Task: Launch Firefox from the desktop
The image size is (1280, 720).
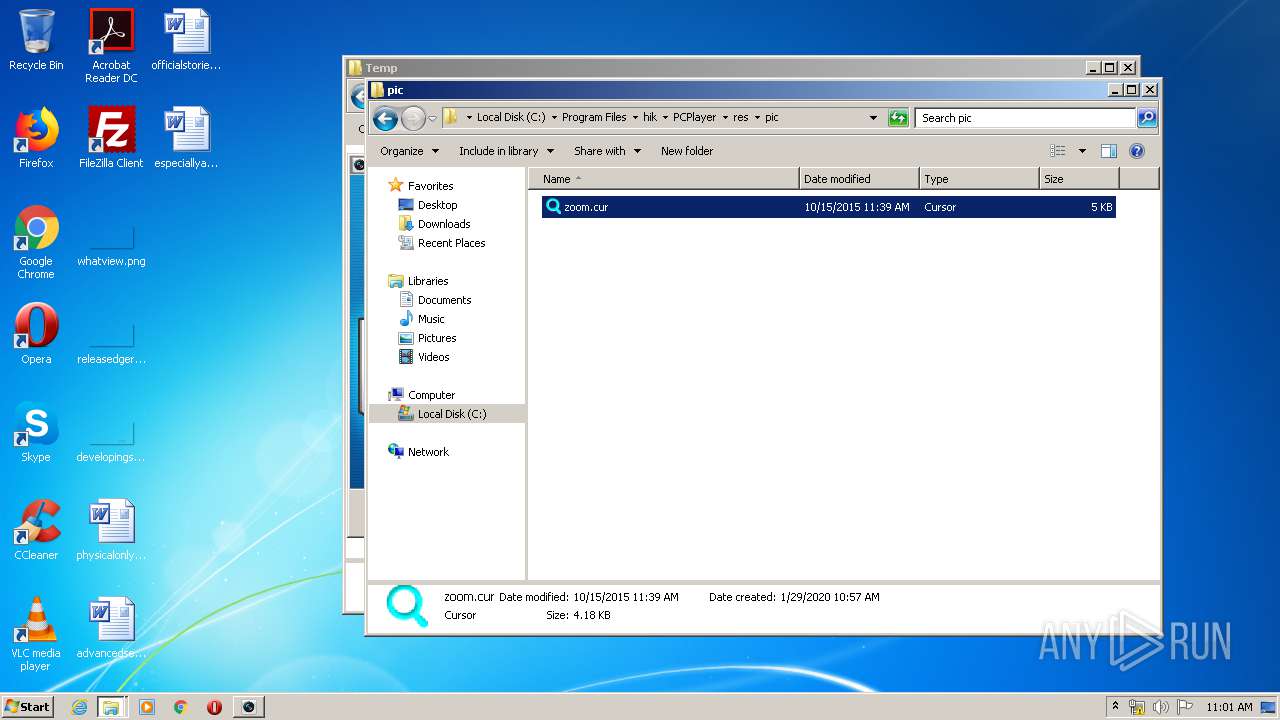Action: (x=36, y=138)
